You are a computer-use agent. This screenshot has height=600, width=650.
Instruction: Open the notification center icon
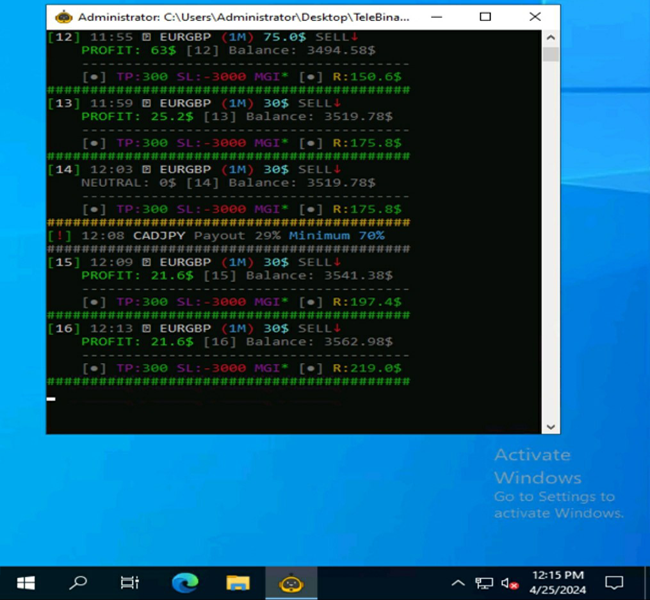614,582
